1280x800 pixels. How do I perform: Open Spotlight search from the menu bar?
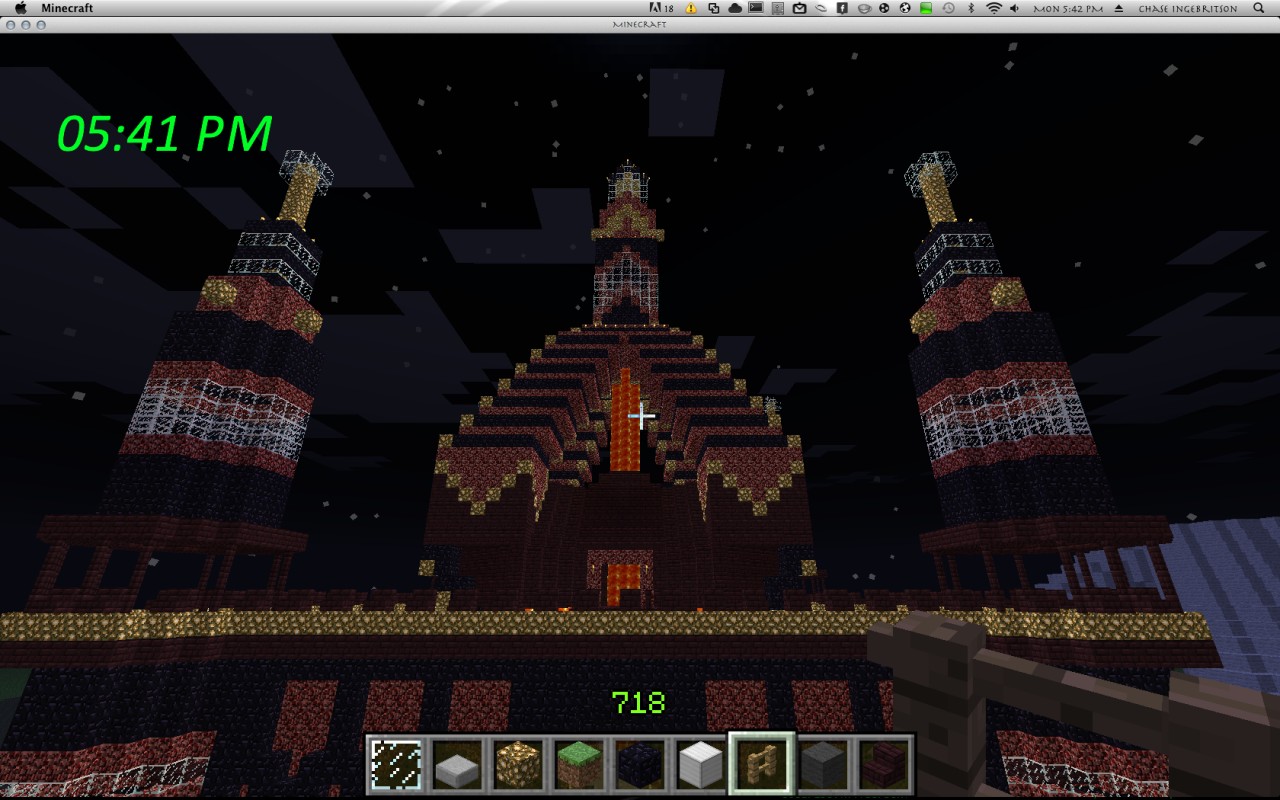[x=1256, y=8]
